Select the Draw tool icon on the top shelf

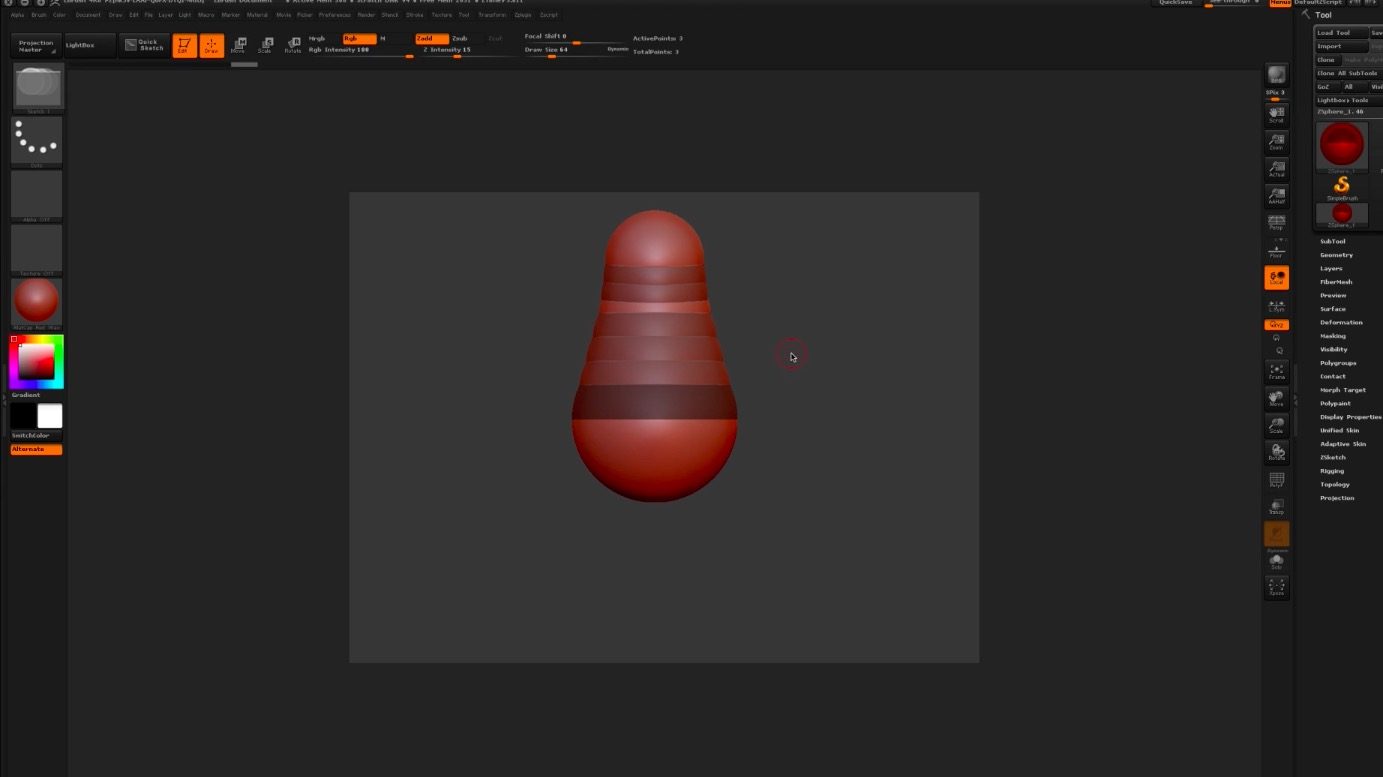[211, 45]
